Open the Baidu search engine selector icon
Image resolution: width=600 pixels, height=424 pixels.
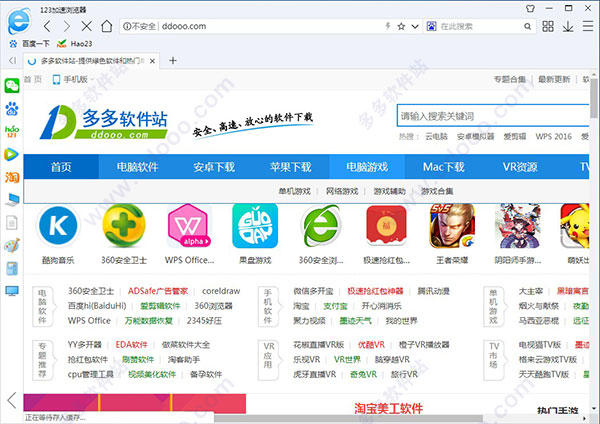tap(432, 26)
